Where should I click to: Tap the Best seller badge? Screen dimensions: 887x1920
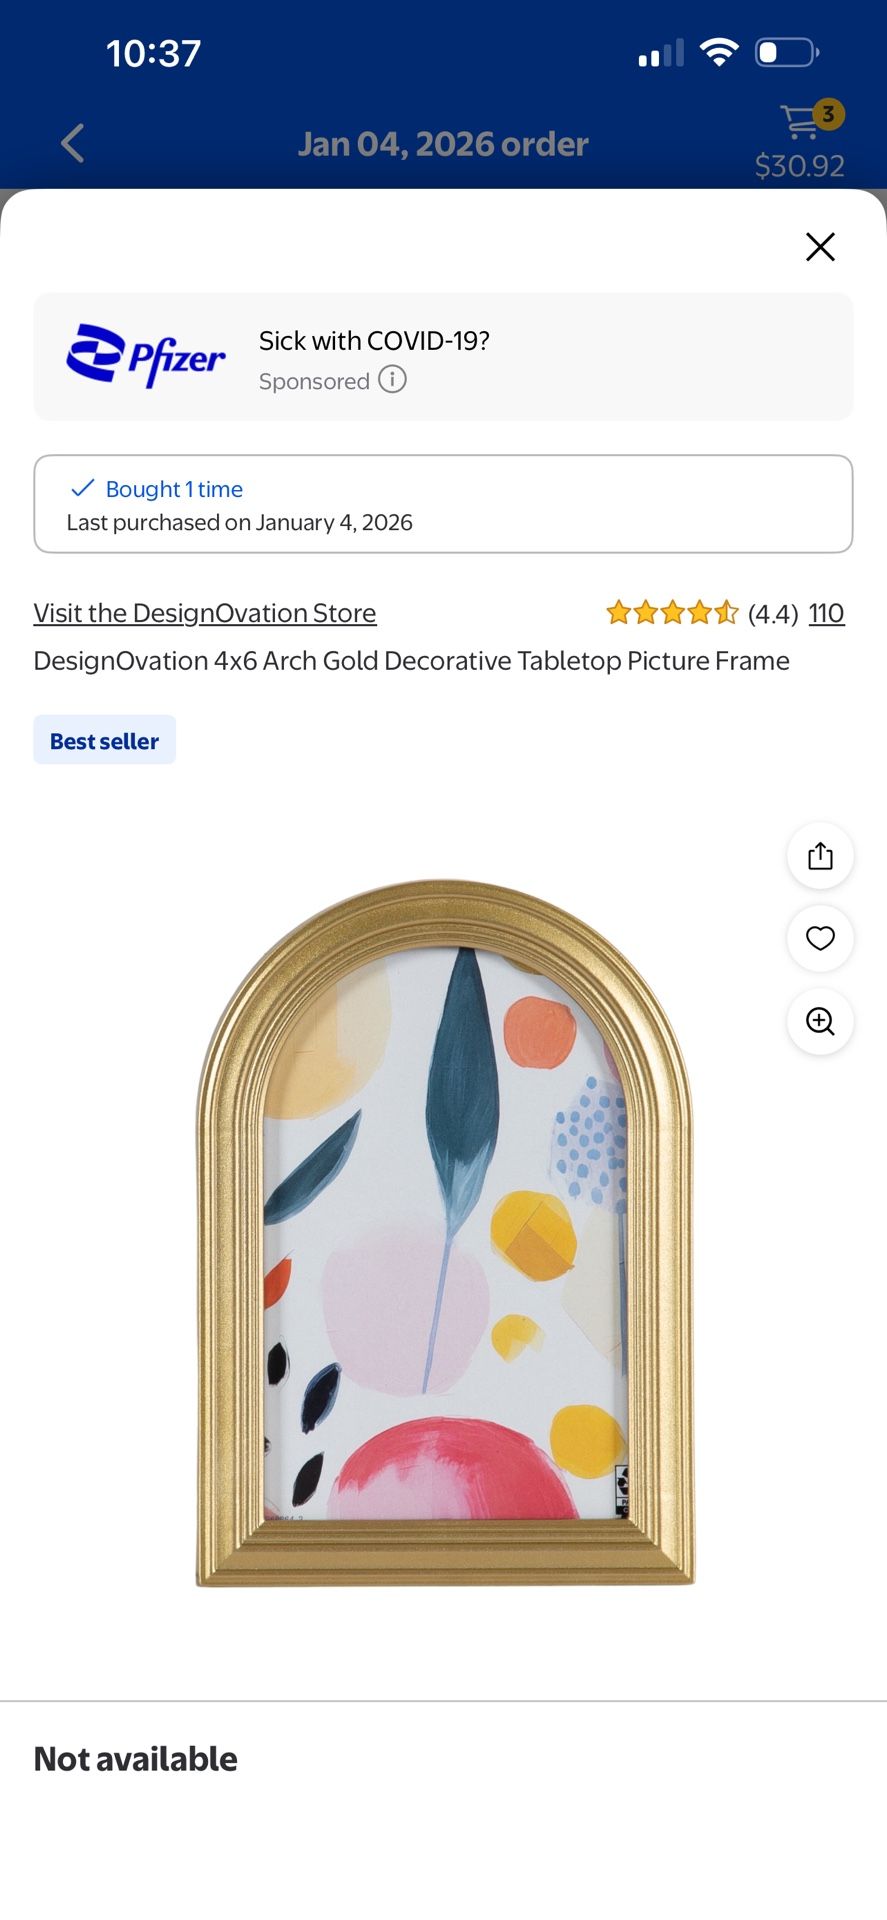point(104,740)
